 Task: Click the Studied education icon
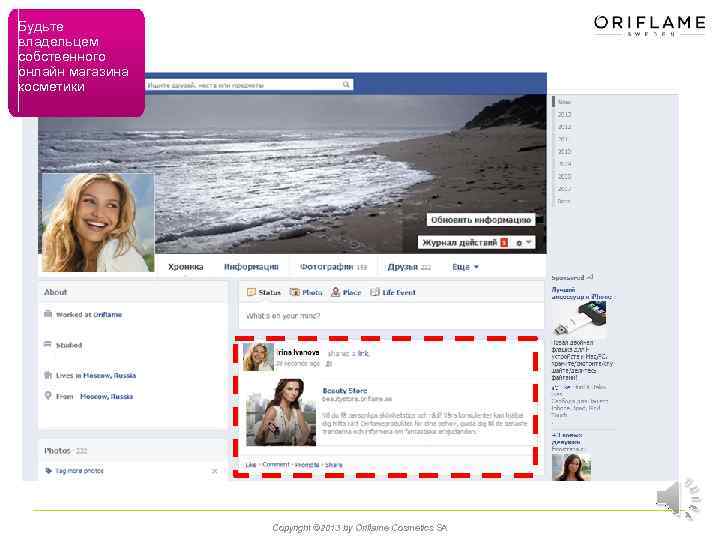tap(48, 344)
